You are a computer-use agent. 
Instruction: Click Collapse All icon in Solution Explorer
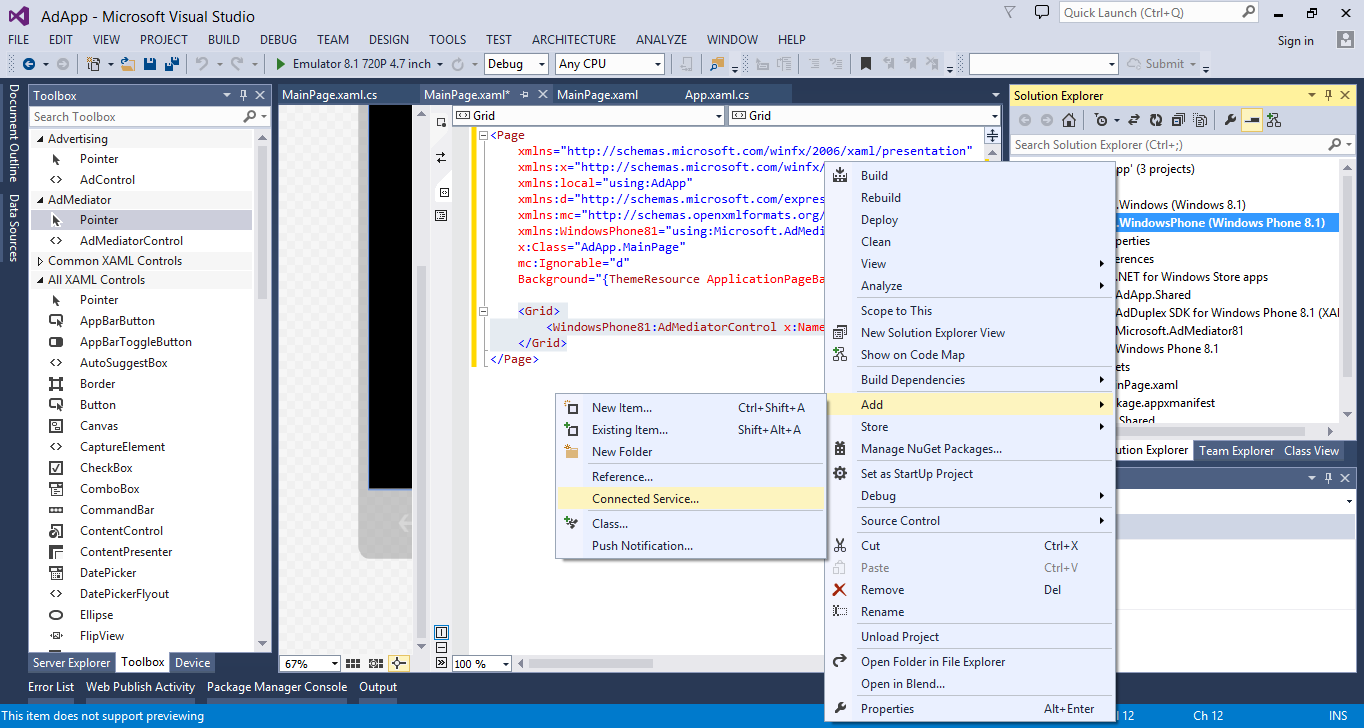(x=1176, y=120)
